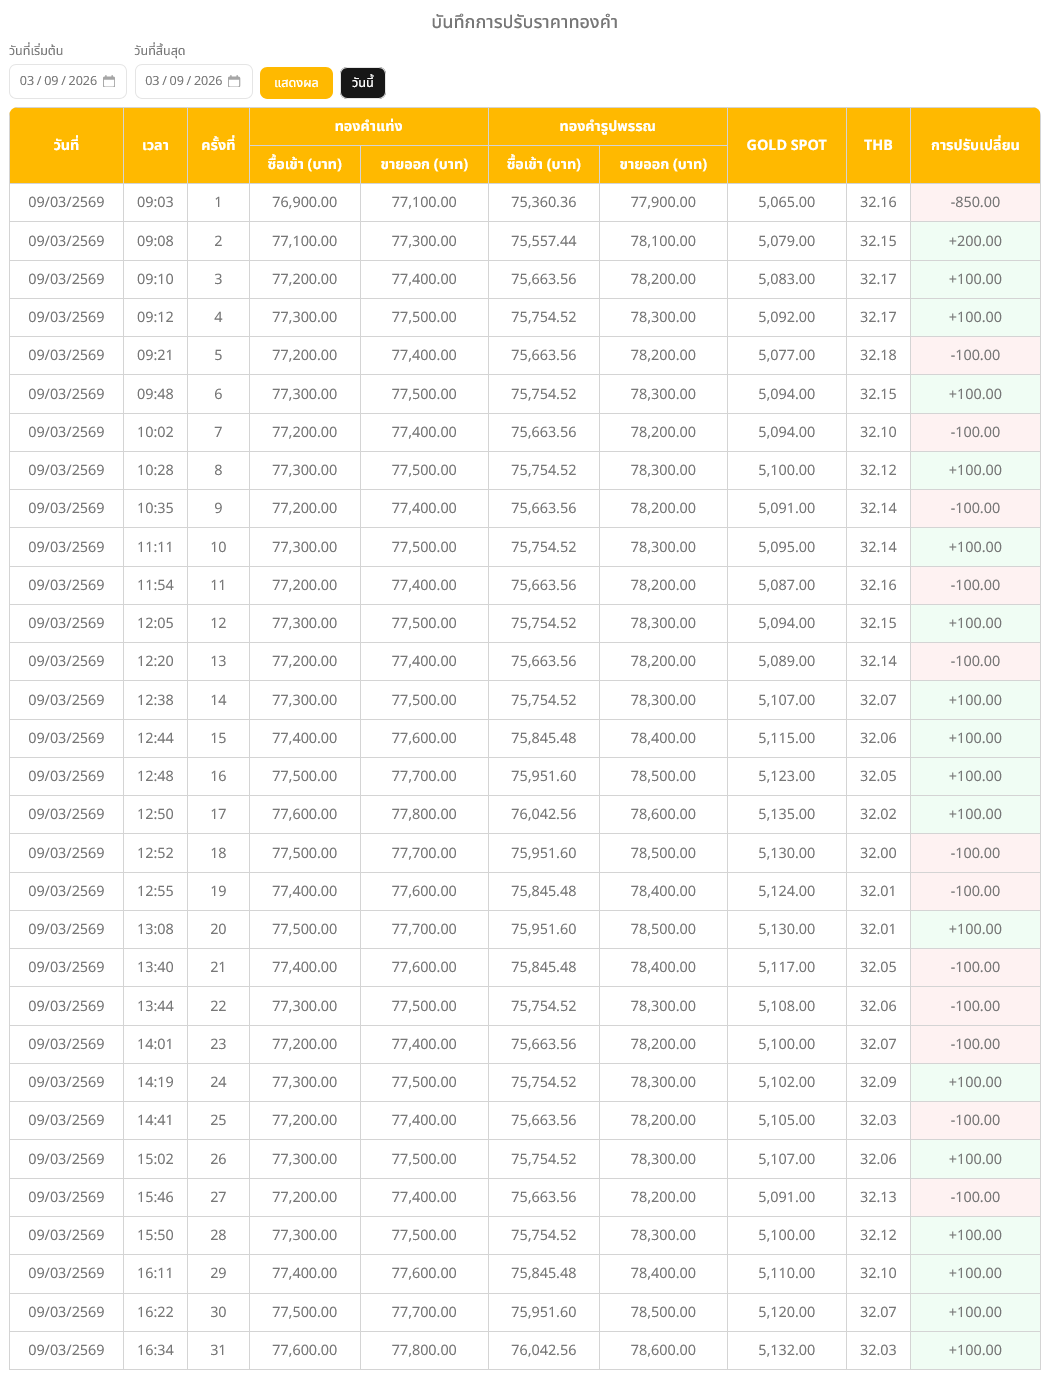Click the page title บันทึกการปรับราคาทองคำ

point(524,22)
